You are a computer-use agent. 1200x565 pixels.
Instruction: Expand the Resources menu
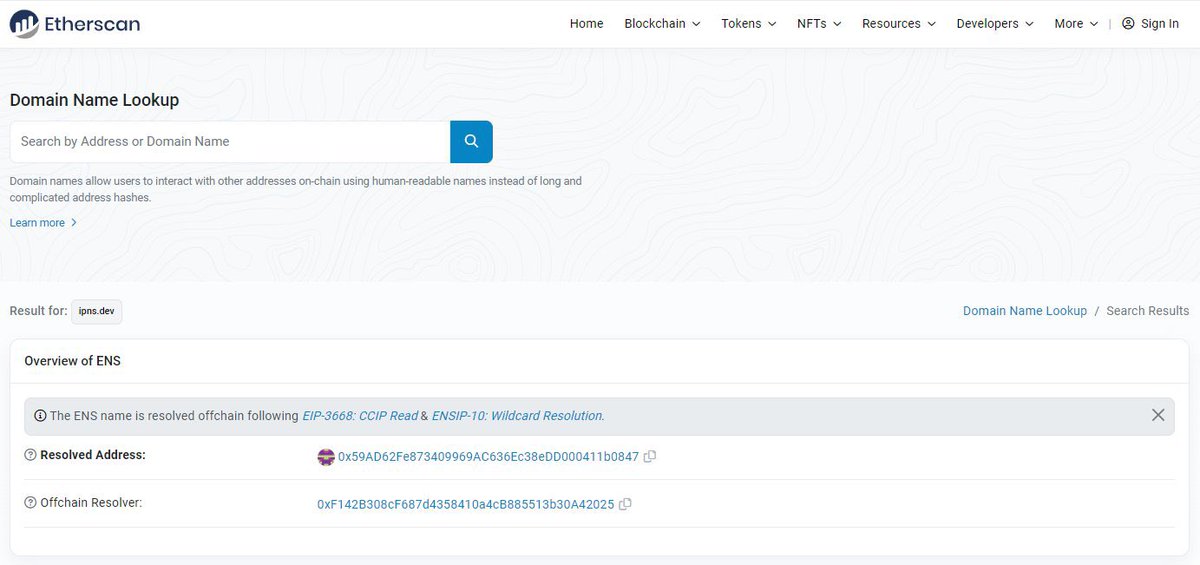(x=899, y=23)
